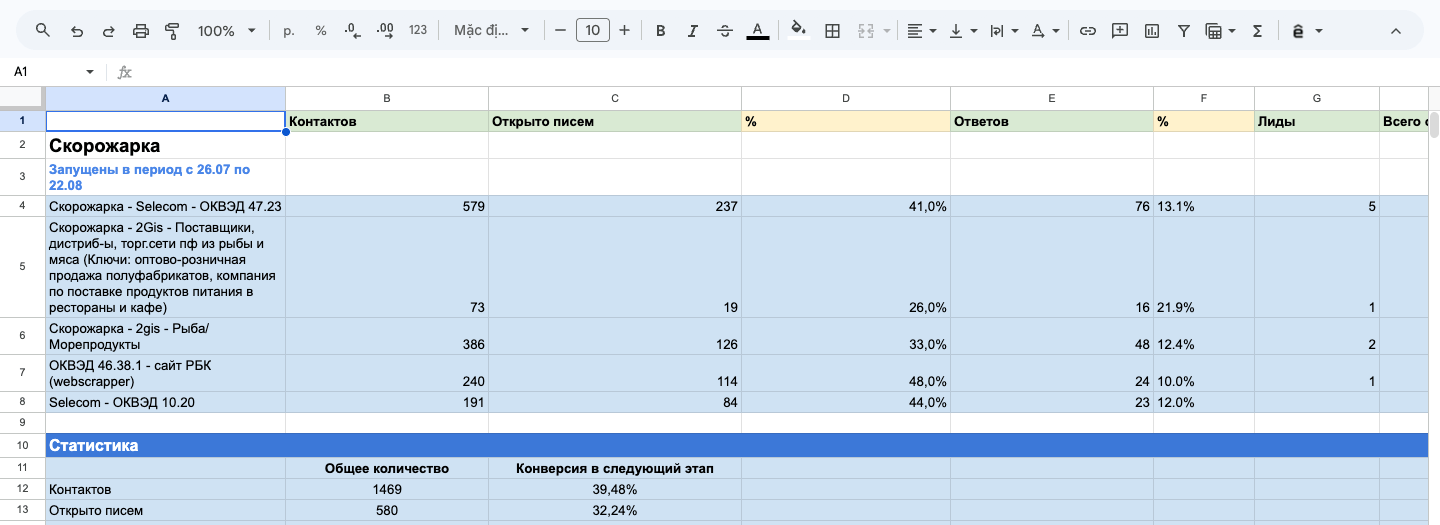Insert a chart
1440x525 pixels.
click(x=1152, y=31)
